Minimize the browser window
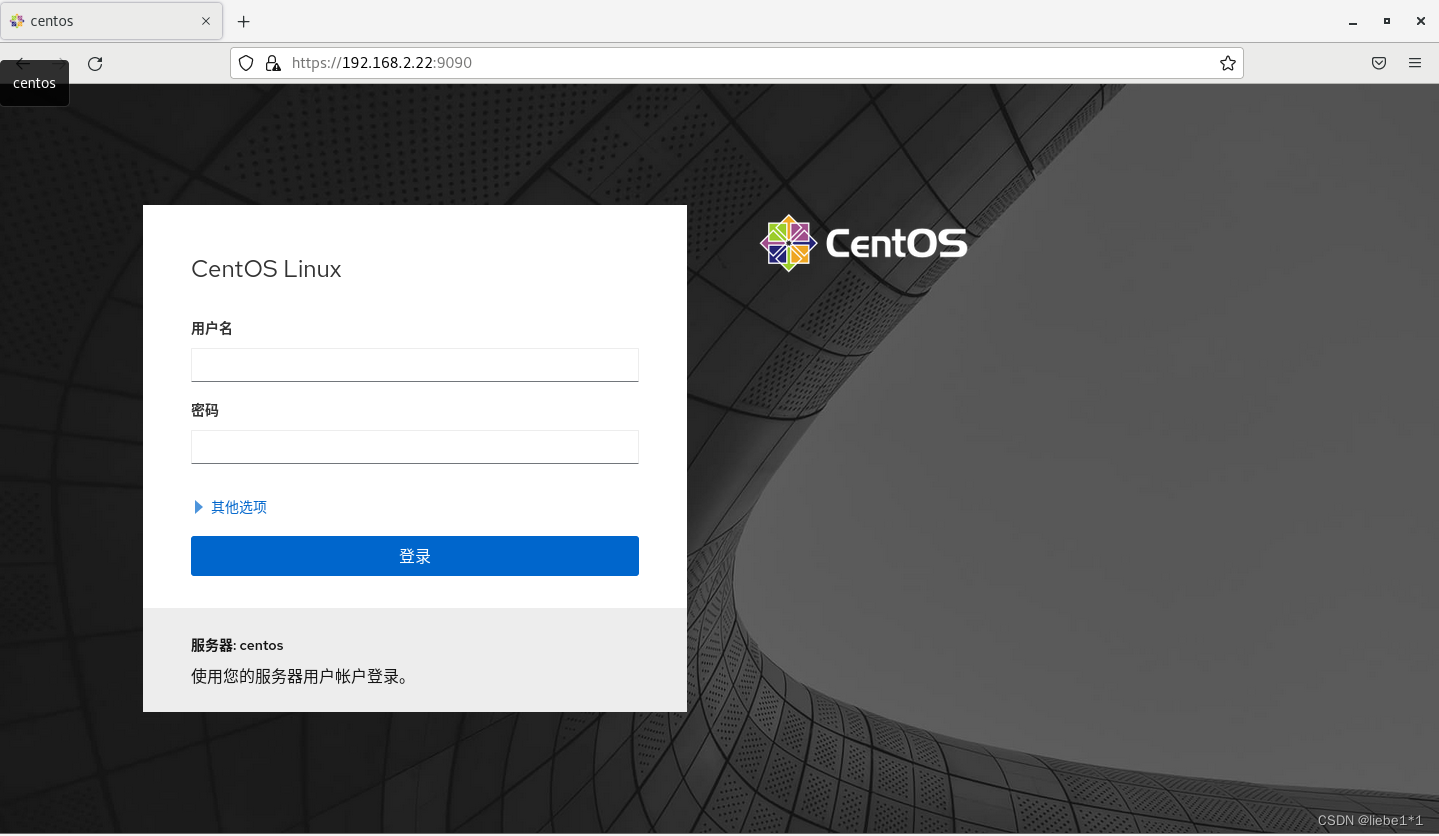This screenshot has width=1439, height=836. coord(1352,21)
